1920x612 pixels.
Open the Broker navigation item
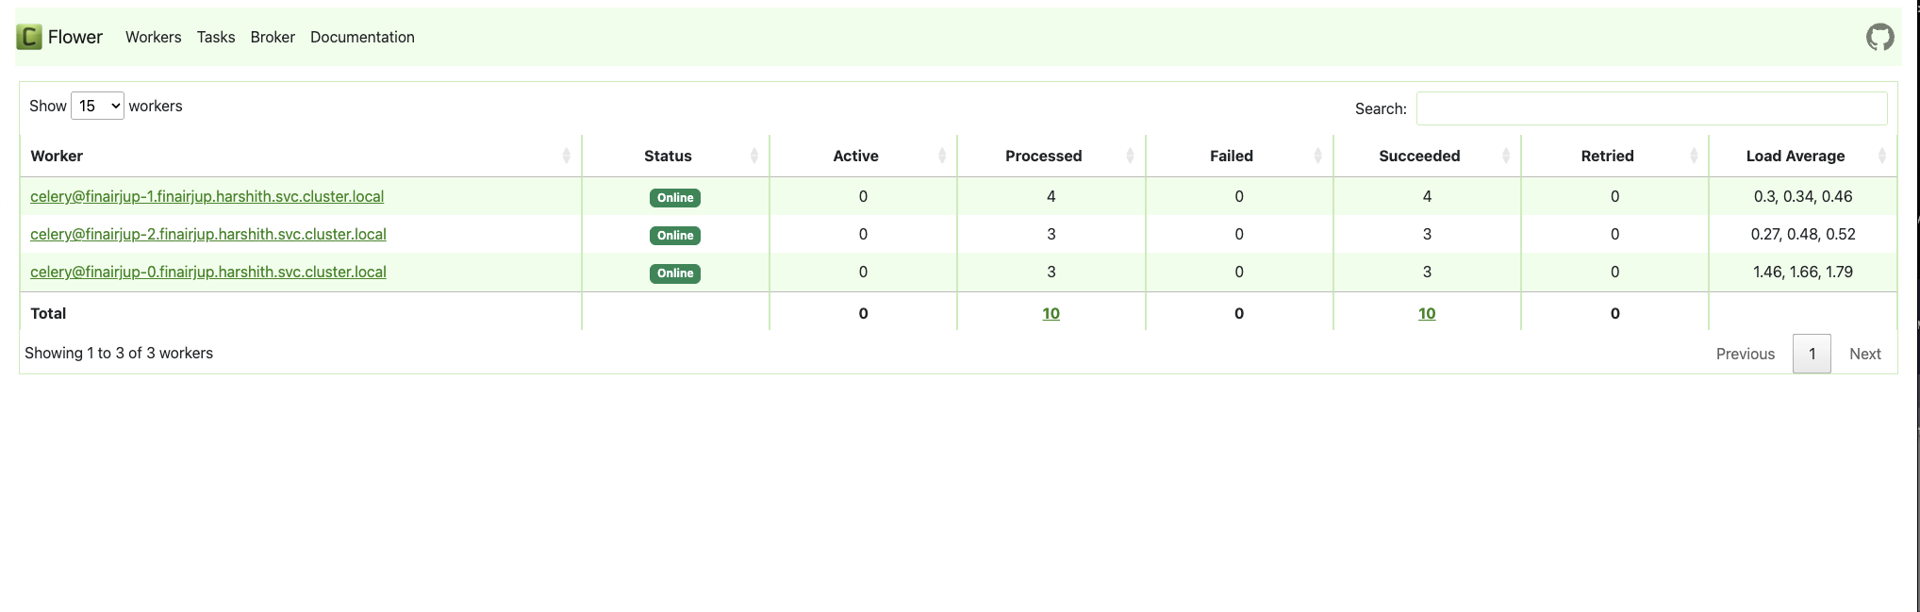coord(272,37)
